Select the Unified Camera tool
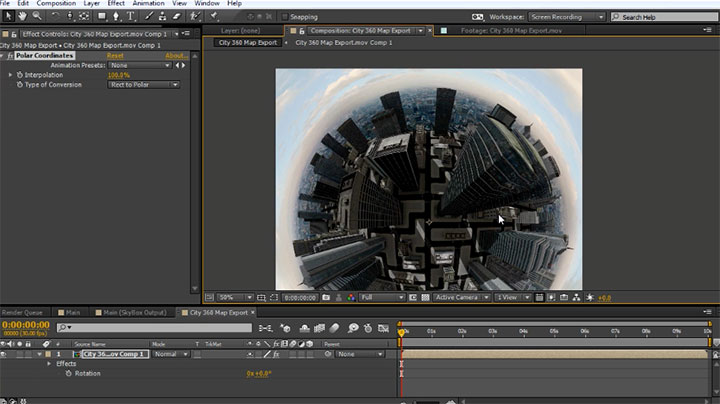The width and height of the screenshot is (720, 404). pos(70,17)
